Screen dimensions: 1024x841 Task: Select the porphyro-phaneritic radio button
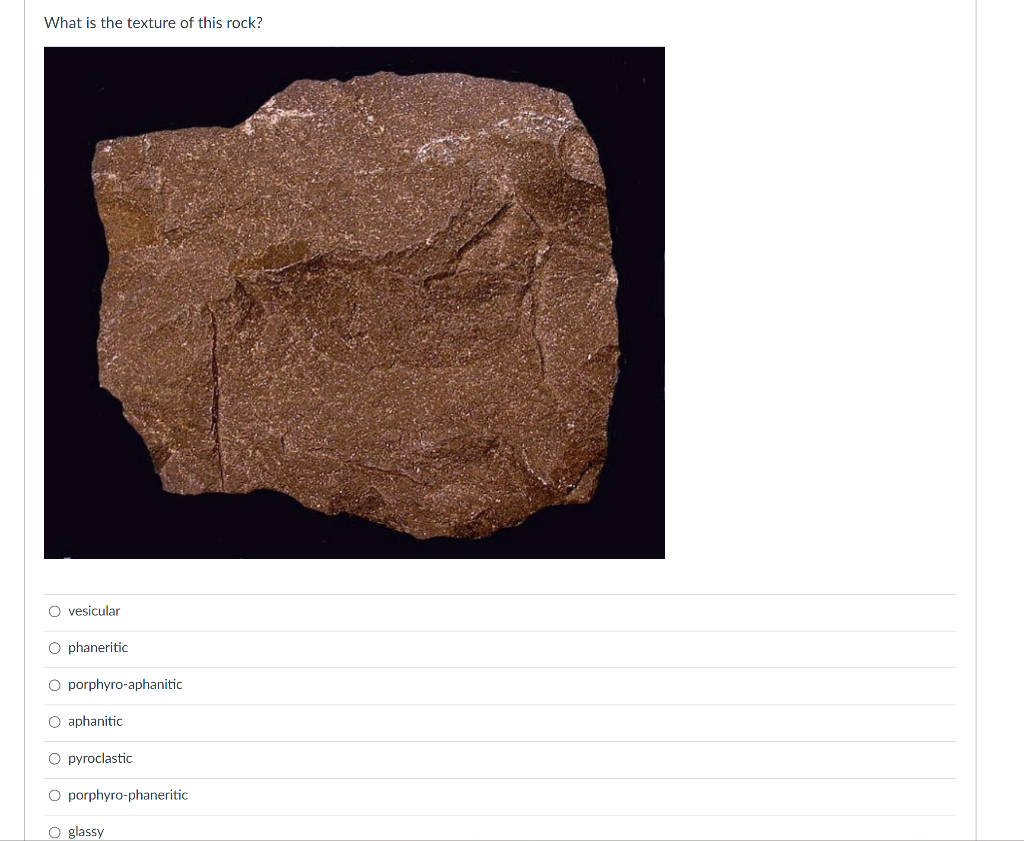[x=55, y=795]
